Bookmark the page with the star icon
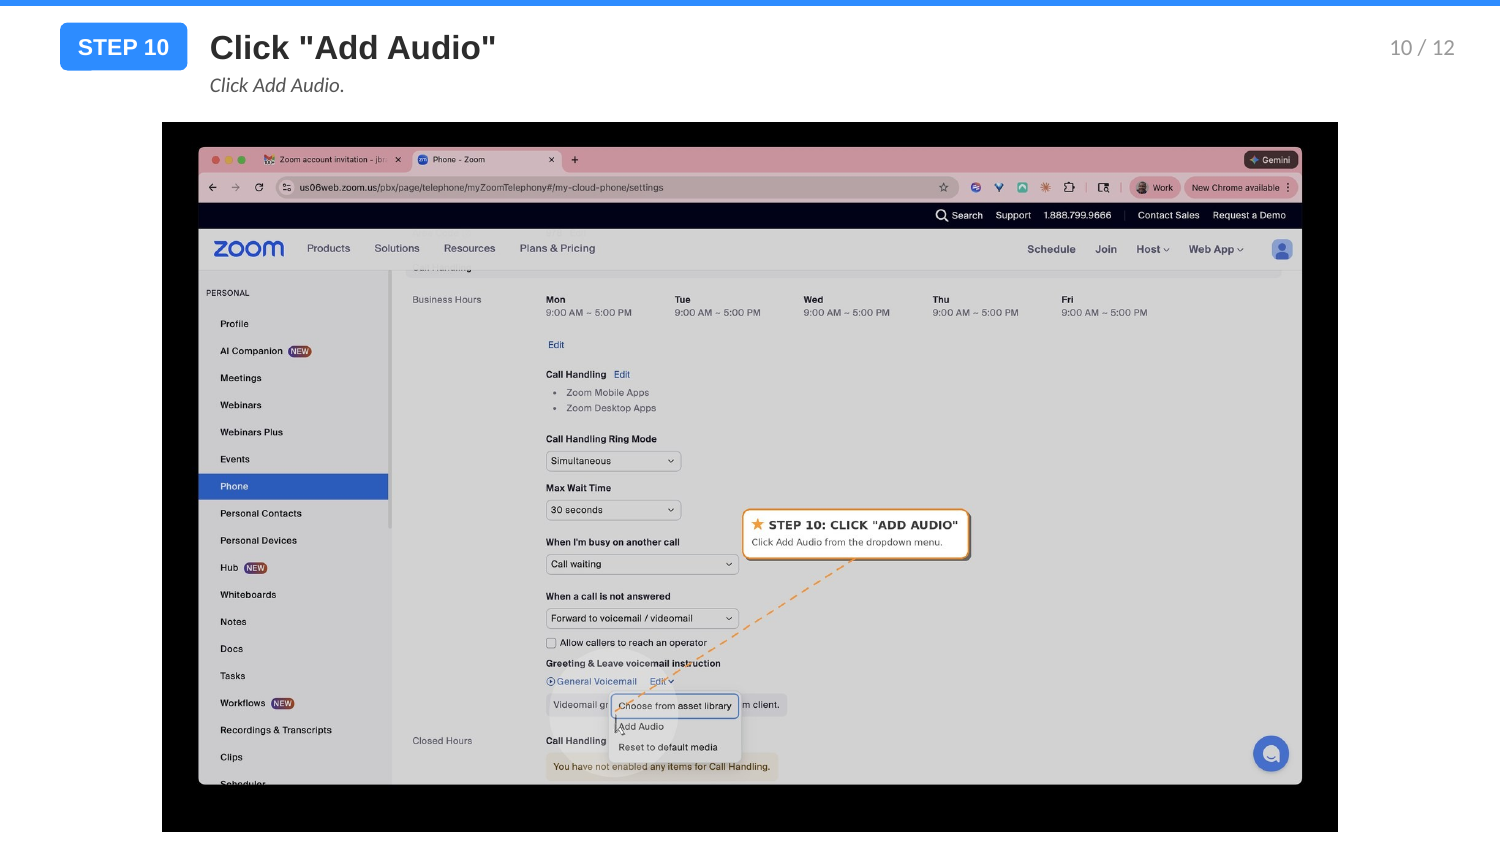Viewport: 1500px width, 844px height. pyautogui.click(x=942, y=187)
